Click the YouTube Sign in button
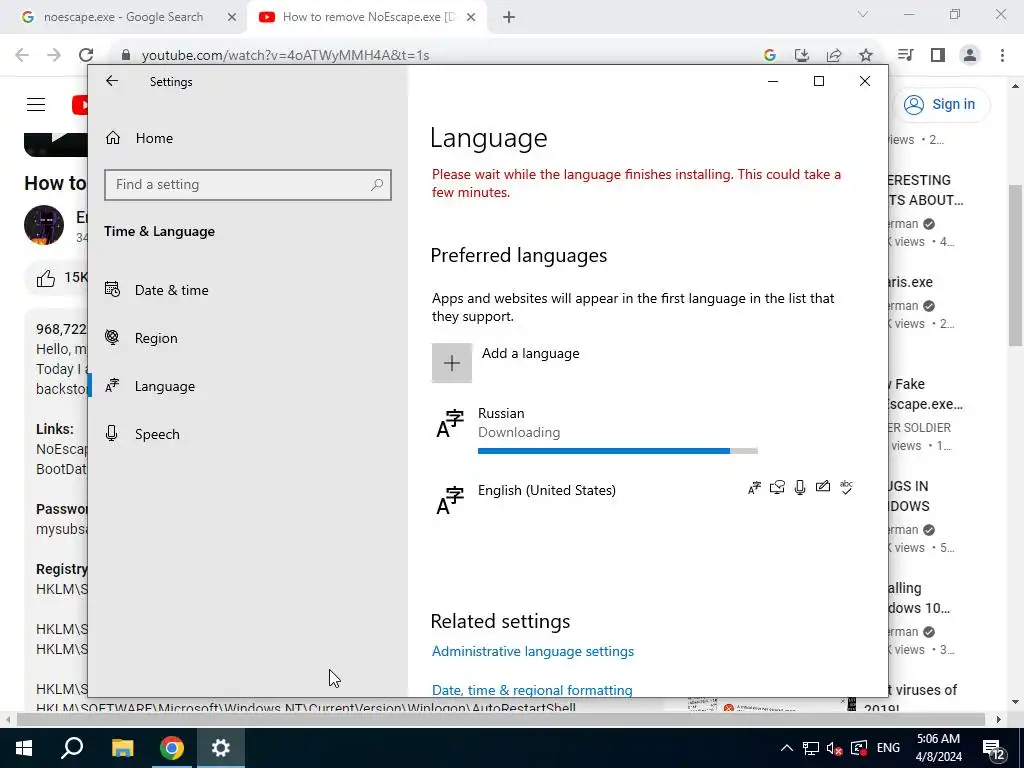Image resolution: width=1024 pixels, height=768 pixels. [x=940, y=104]
